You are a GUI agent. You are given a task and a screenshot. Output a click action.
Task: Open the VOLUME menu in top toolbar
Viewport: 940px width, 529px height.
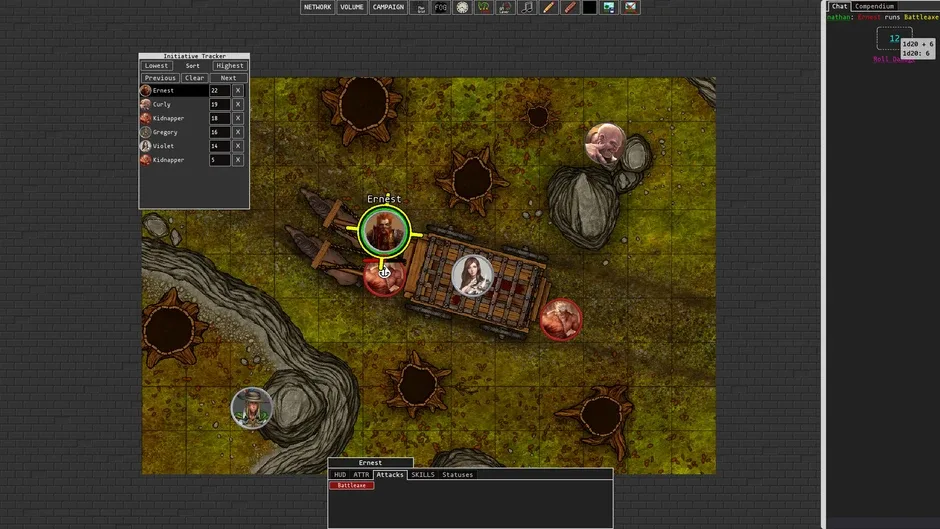coord(351,7)
